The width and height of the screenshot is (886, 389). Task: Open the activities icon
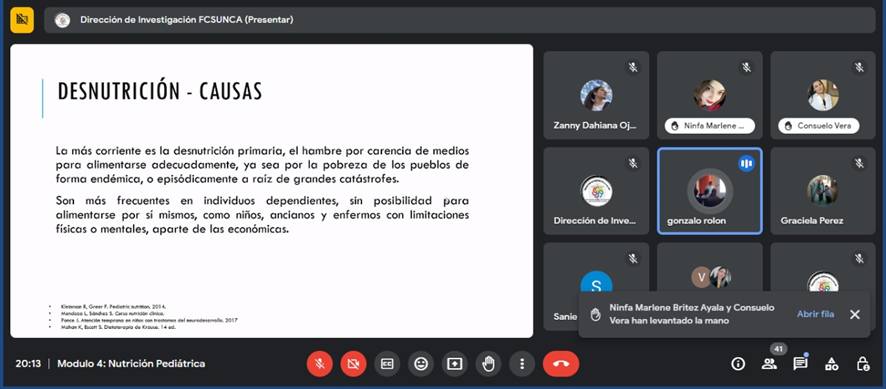click(x=832, y=364)
